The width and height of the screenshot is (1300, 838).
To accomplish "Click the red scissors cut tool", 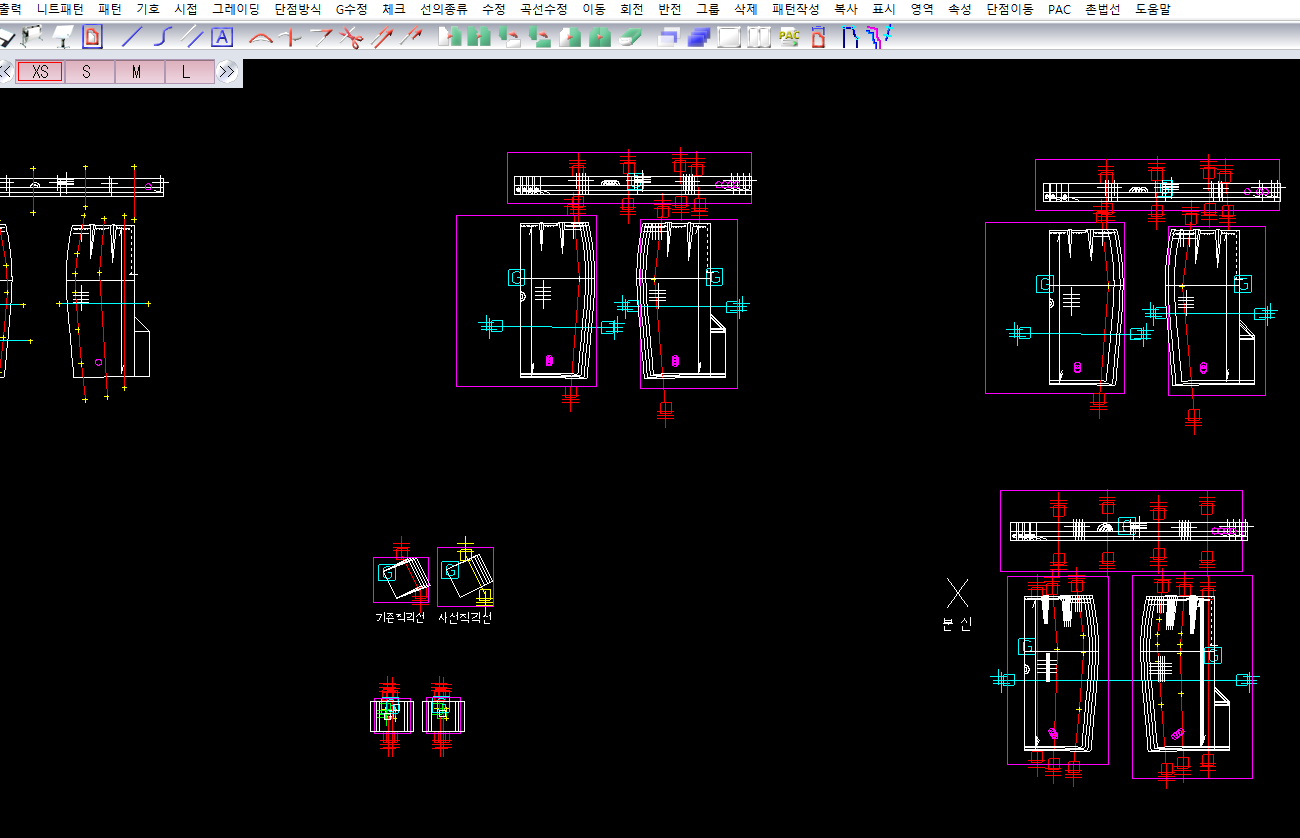I will coord(350,38).
